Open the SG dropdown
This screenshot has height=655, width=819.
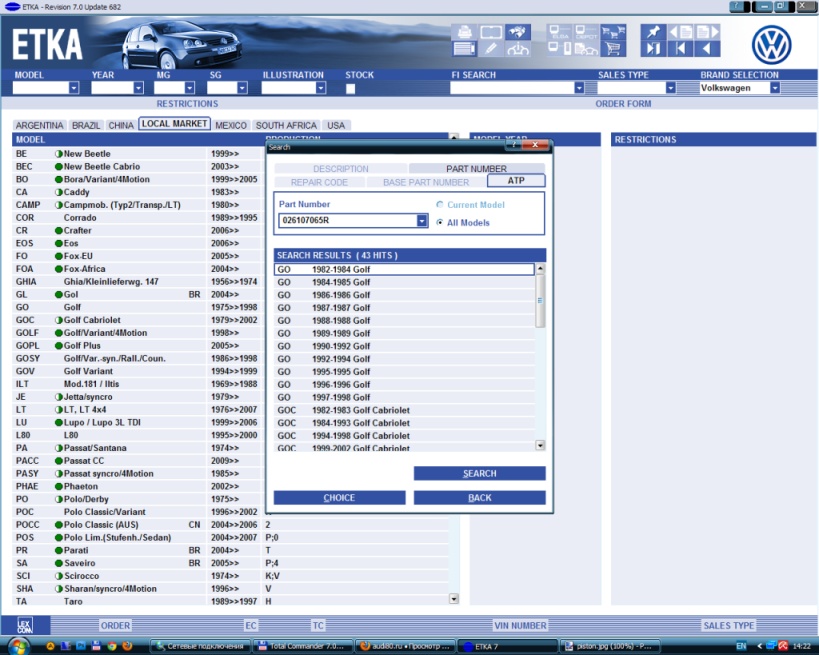pos(242,88)
